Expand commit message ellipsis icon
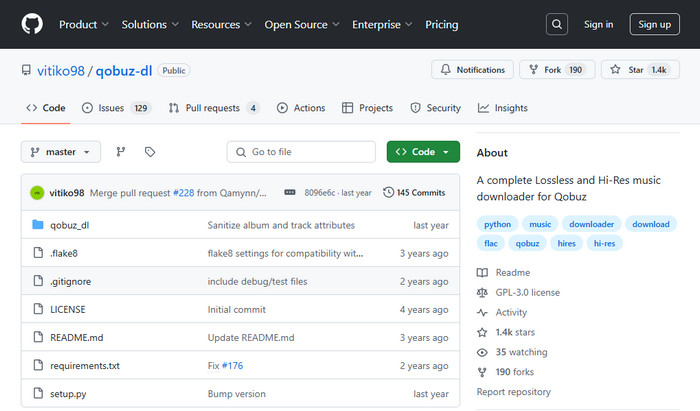 290,192
